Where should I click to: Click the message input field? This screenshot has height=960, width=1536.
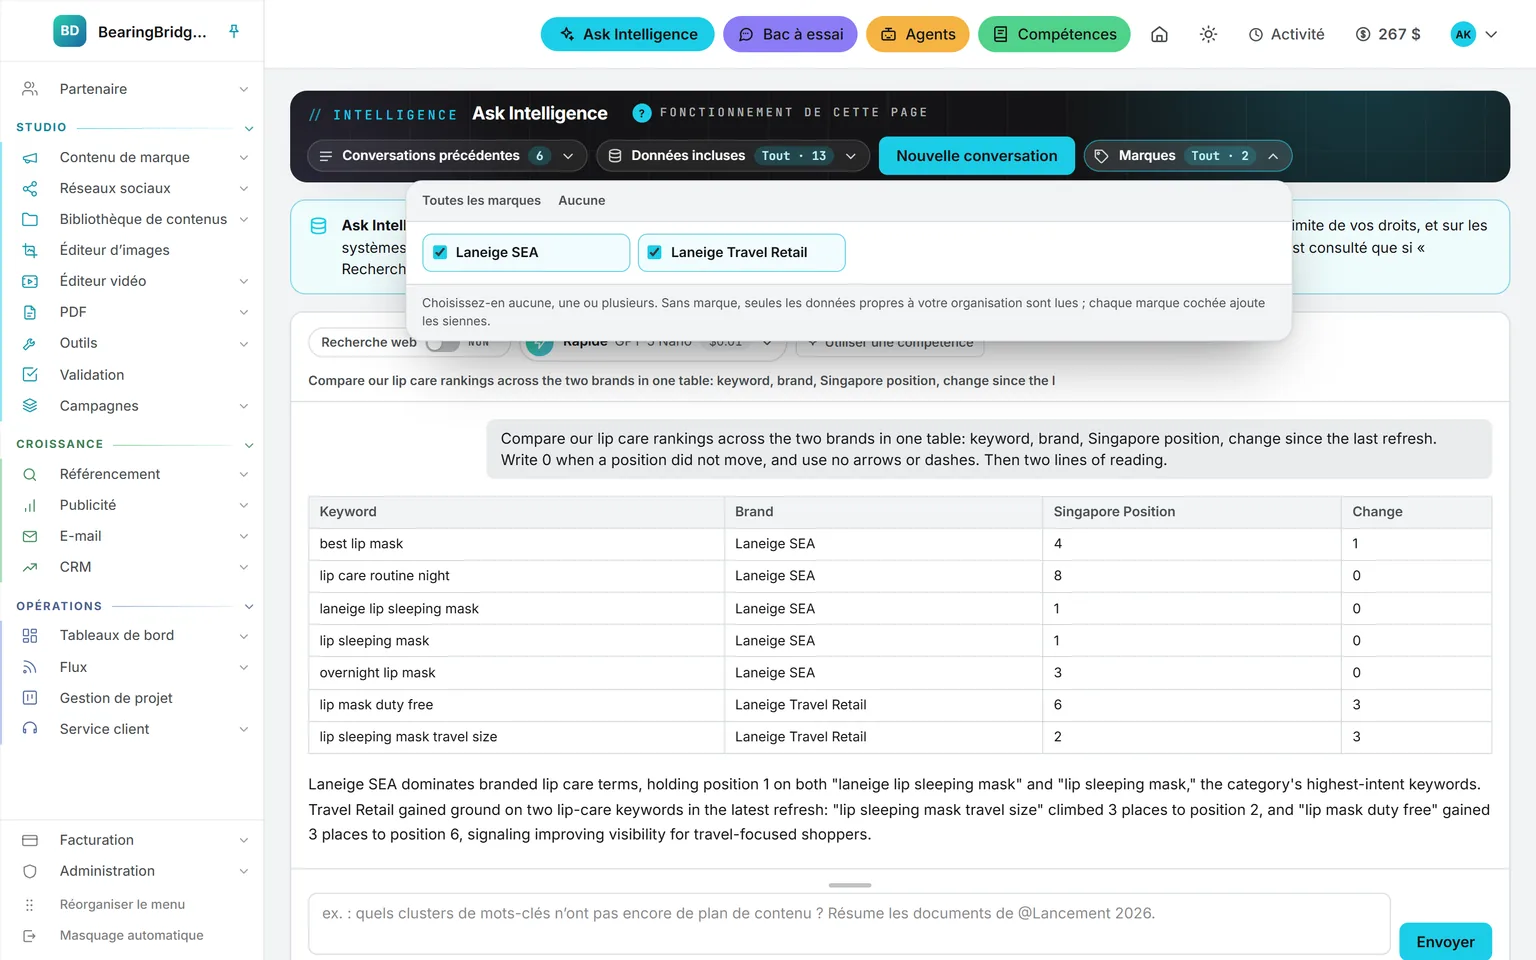click(x=849, y=924)
